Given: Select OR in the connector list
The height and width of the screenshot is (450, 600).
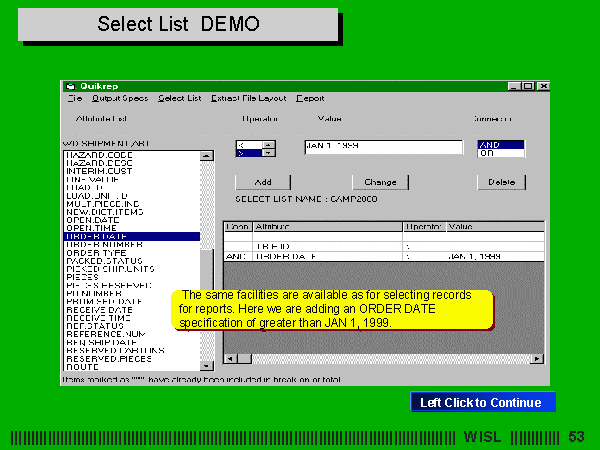Looking at the screenshot, I should click(500, 153).
